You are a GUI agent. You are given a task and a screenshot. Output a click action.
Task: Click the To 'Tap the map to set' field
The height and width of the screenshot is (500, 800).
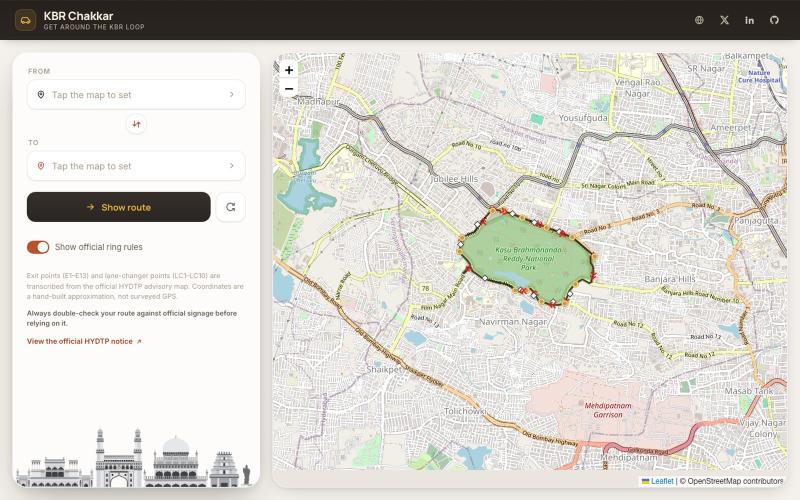[x=136, y=166]
